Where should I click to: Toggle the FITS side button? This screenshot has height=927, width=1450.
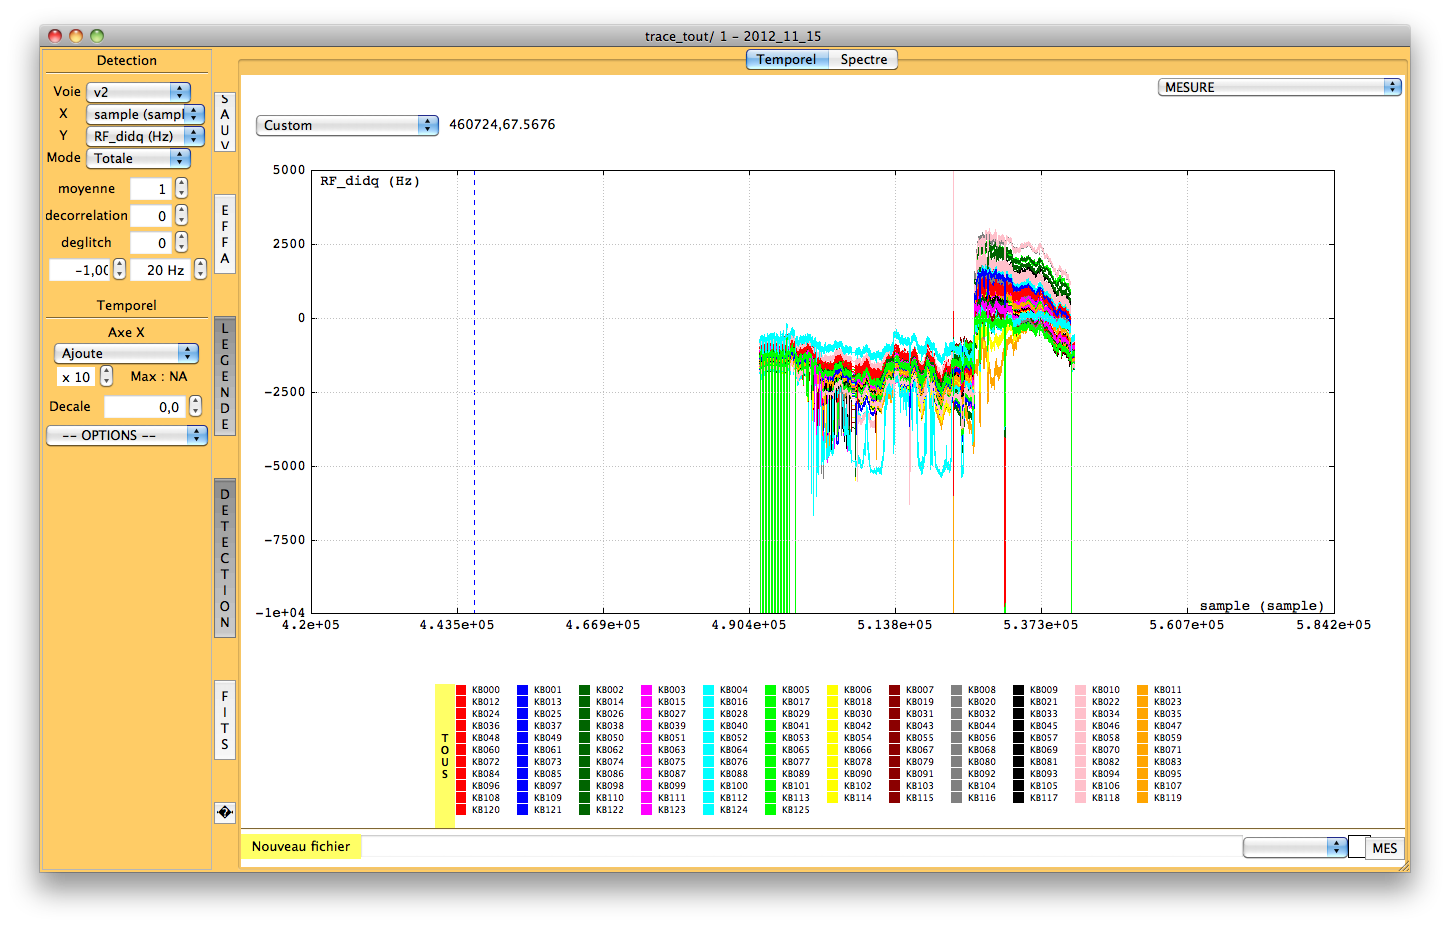225,720
